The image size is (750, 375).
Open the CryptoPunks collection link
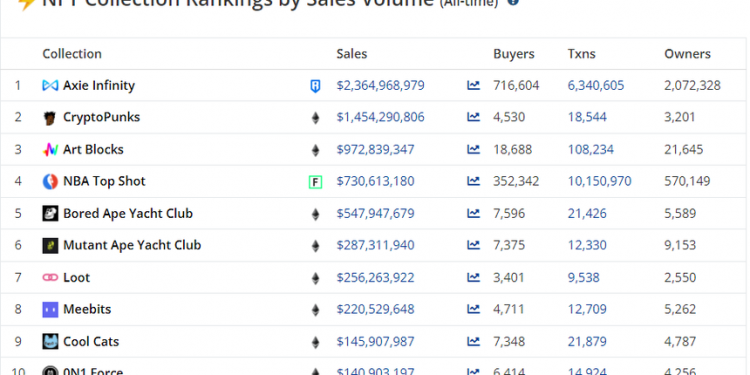coord(101,117)
